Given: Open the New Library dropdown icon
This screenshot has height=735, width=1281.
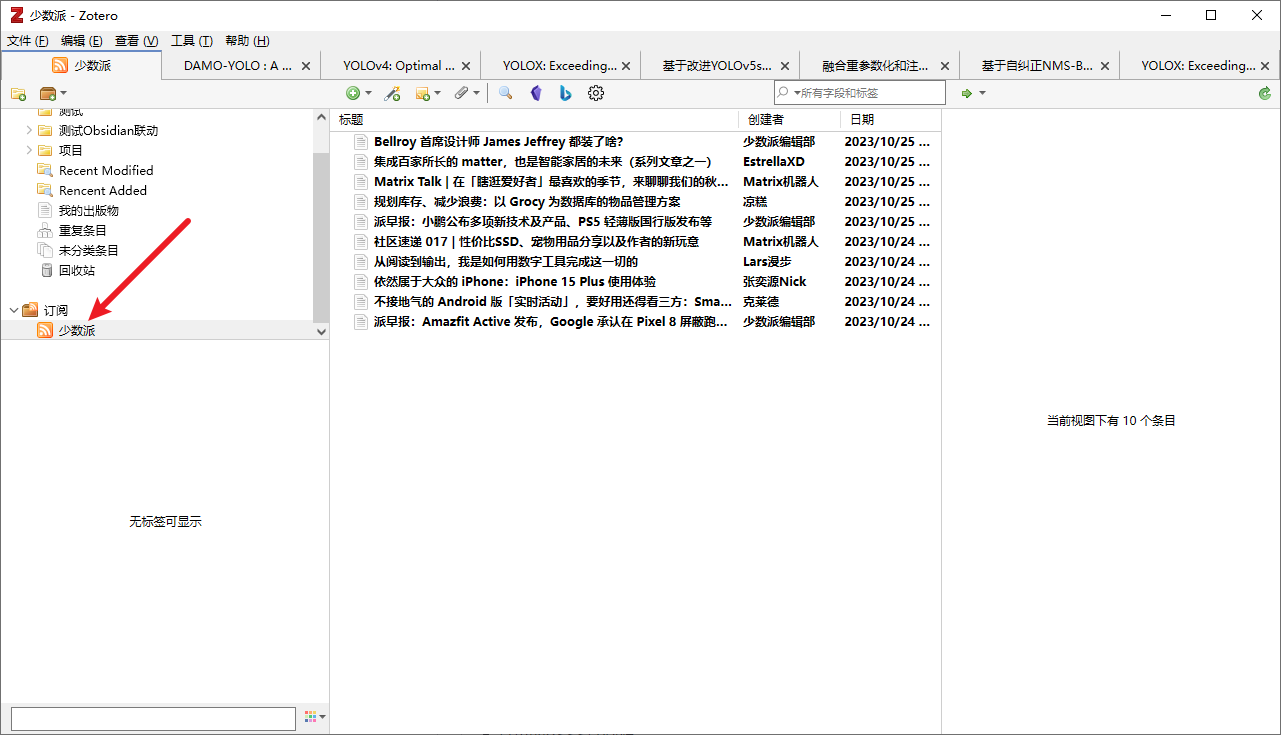Looking at the screenshot, I should coord(53,93).
